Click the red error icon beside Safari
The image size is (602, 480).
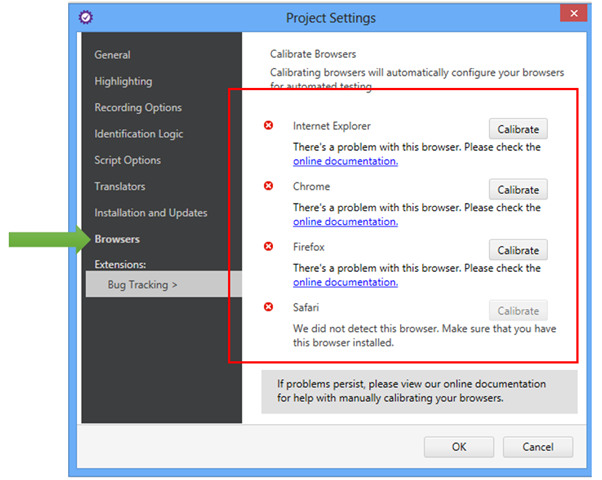pos(268,306)
